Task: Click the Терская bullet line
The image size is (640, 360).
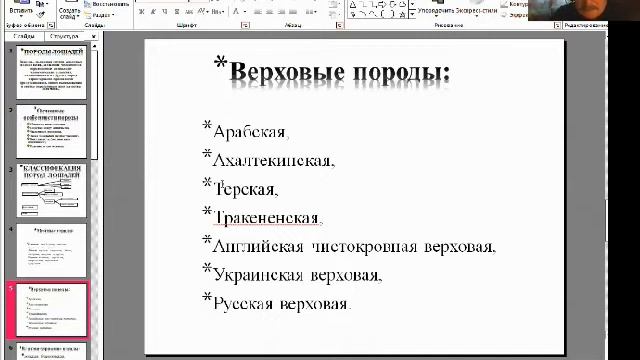Action: pos(245,189)
